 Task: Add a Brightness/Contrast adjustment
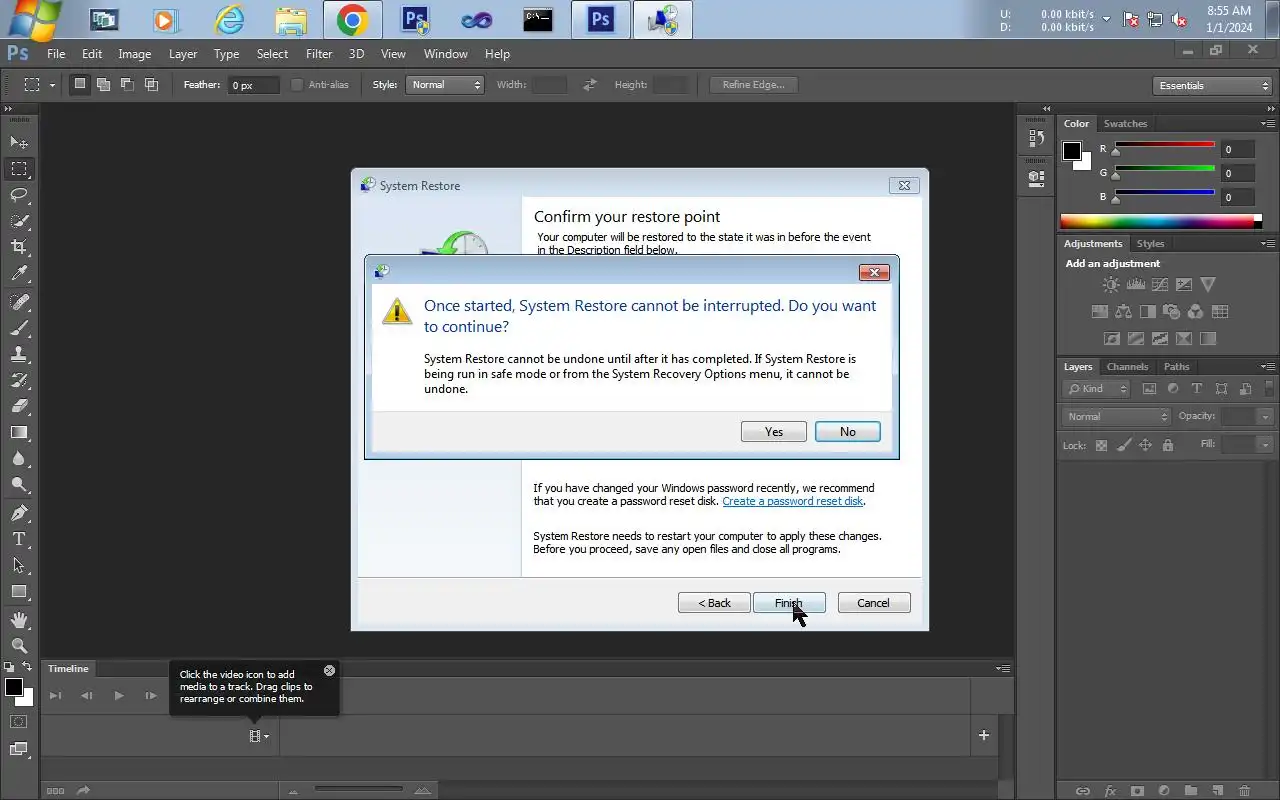[1111, 285]
